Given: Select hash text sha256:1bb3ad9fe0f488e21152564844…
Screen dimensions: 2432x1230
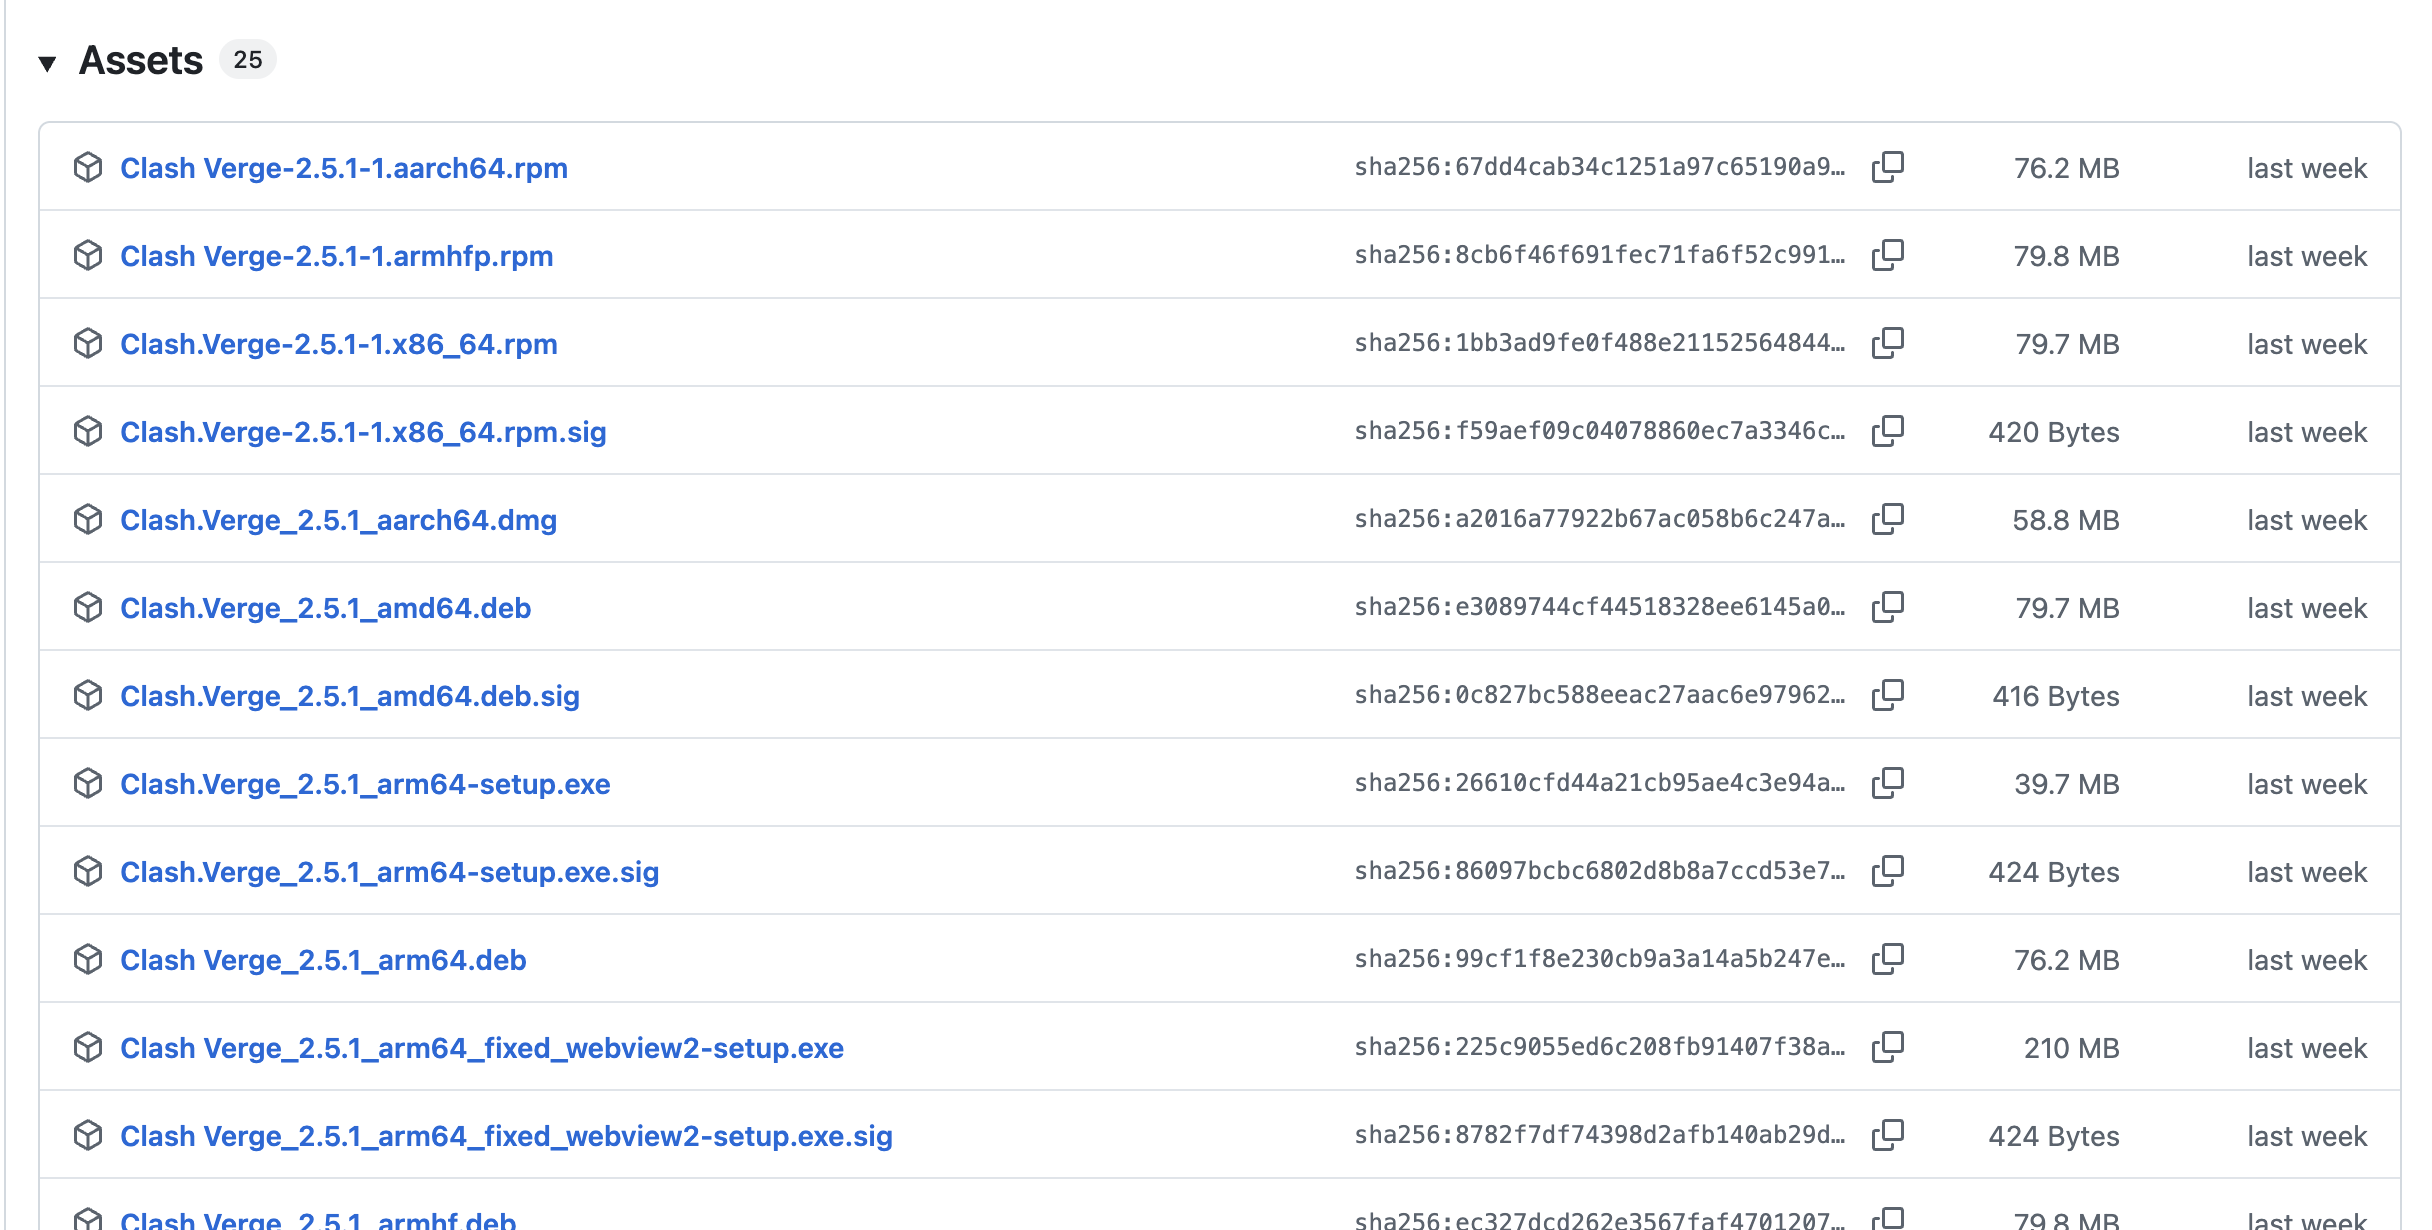Looking at the screenshot, I should point(1600,343).
